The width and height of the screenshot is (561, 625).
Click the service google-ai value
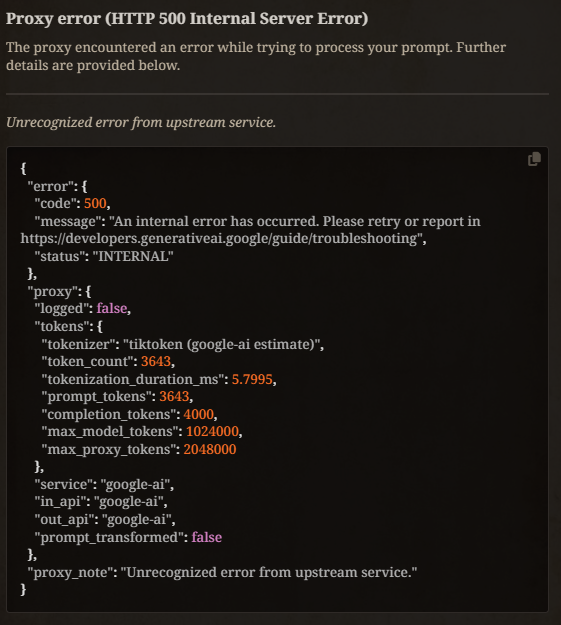point(136,484)
